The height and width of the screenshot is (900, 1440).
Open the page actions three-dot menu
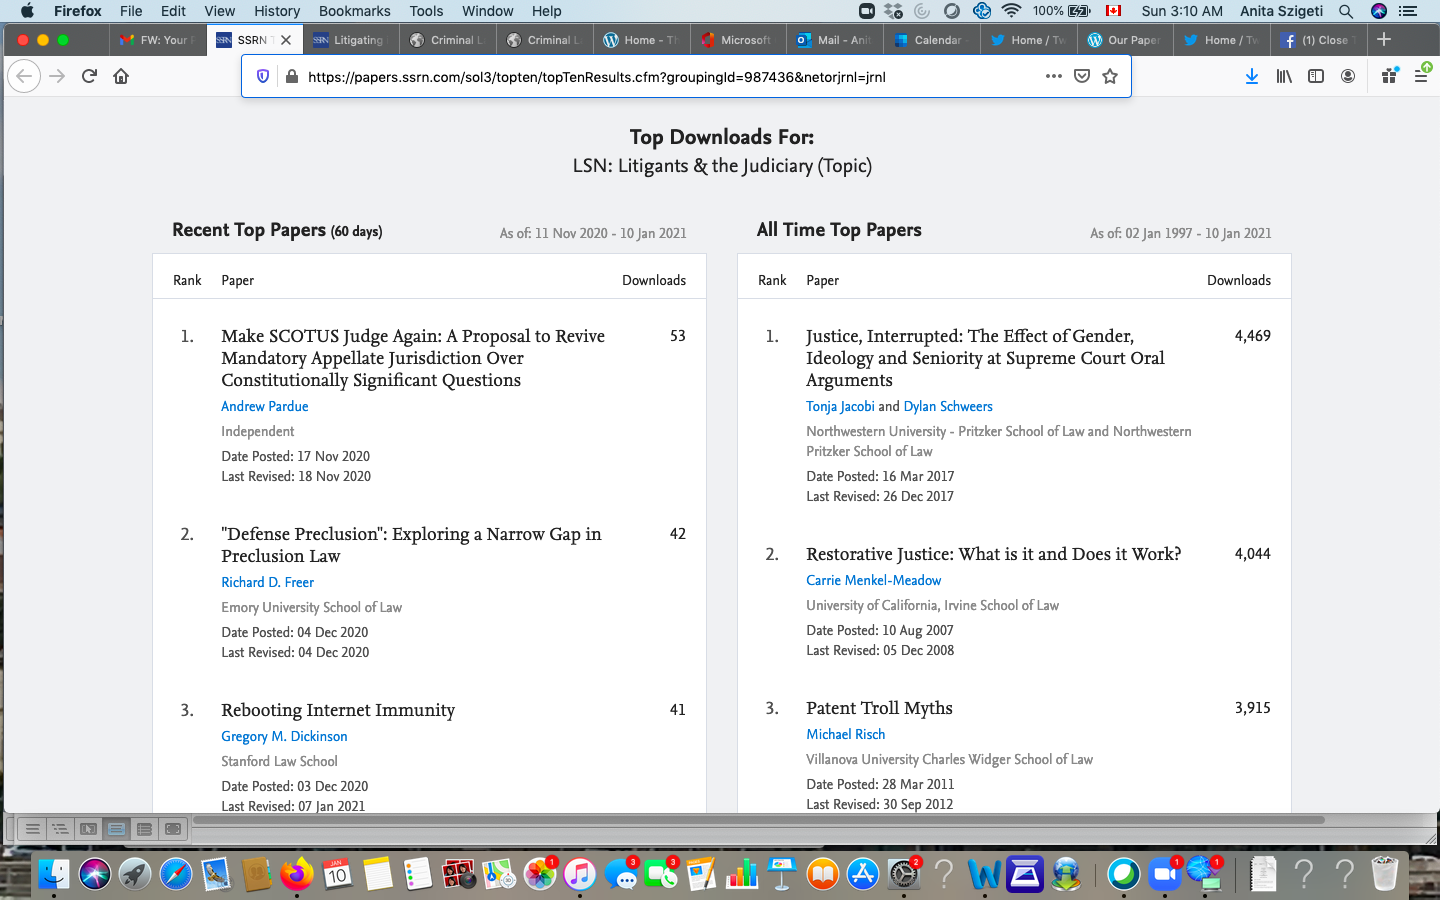tap(1053, 76)
